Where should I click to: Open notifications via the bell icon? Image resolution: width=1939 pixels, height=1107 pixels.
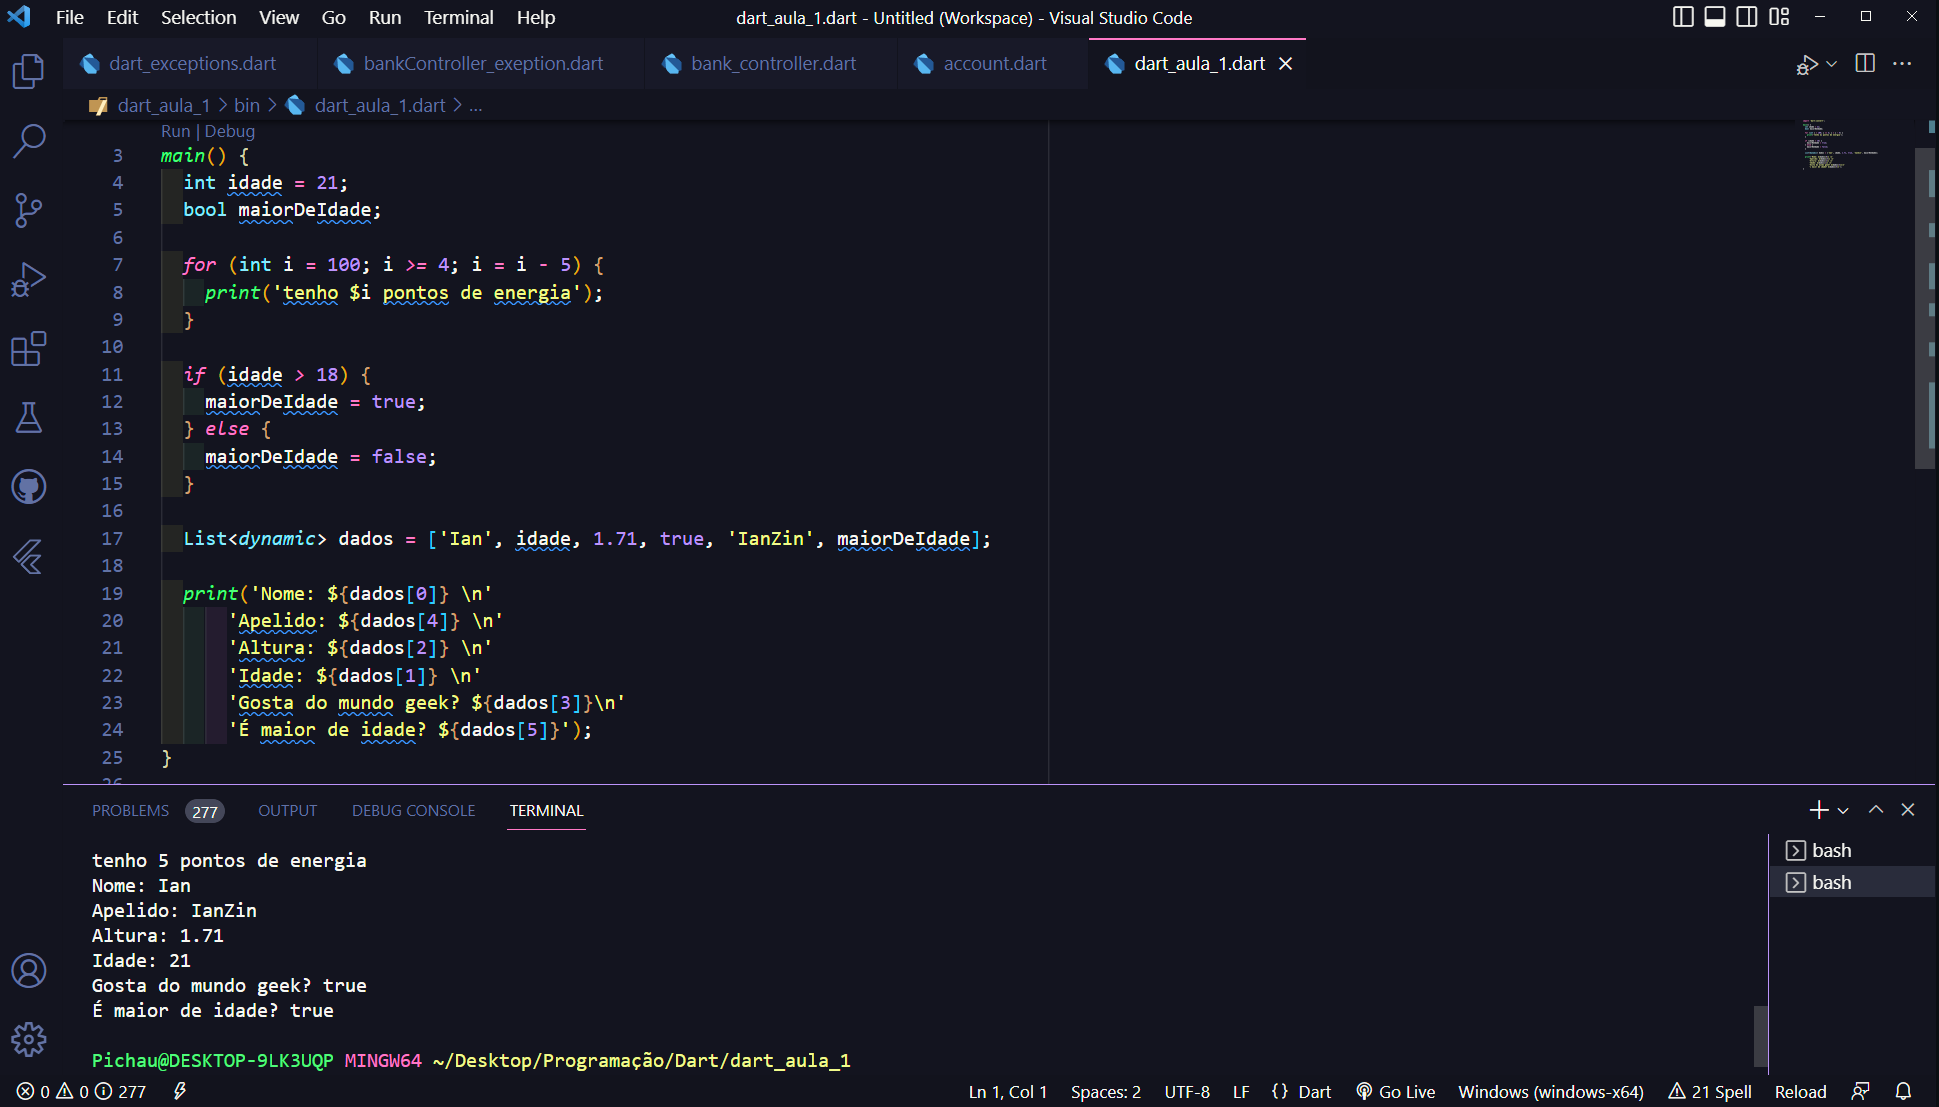(x=1903, y=1091)
